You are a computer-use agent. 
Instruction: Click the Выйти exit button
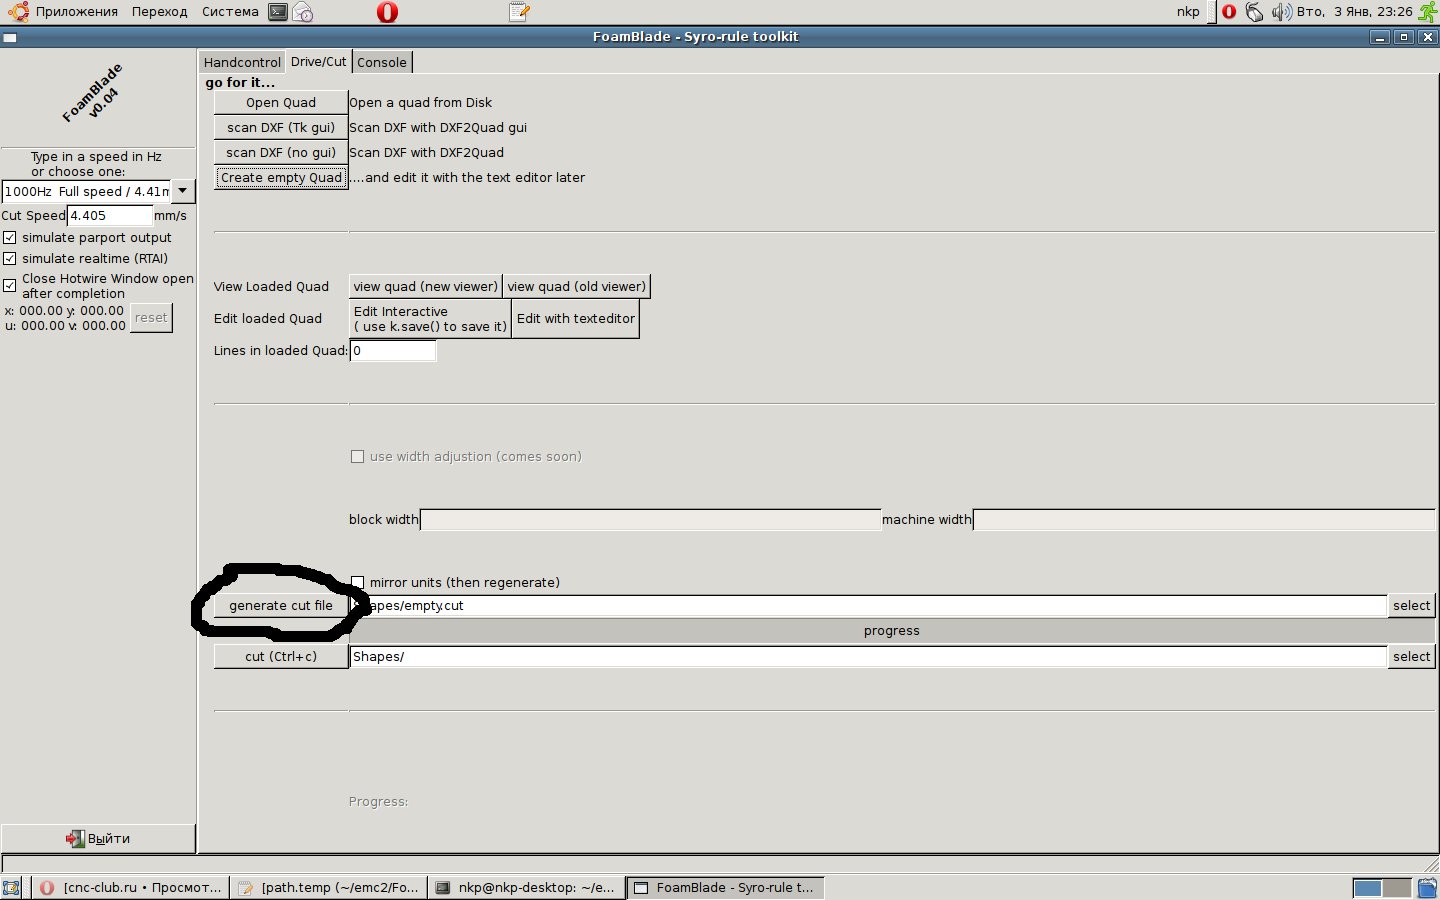pos(98,838)
